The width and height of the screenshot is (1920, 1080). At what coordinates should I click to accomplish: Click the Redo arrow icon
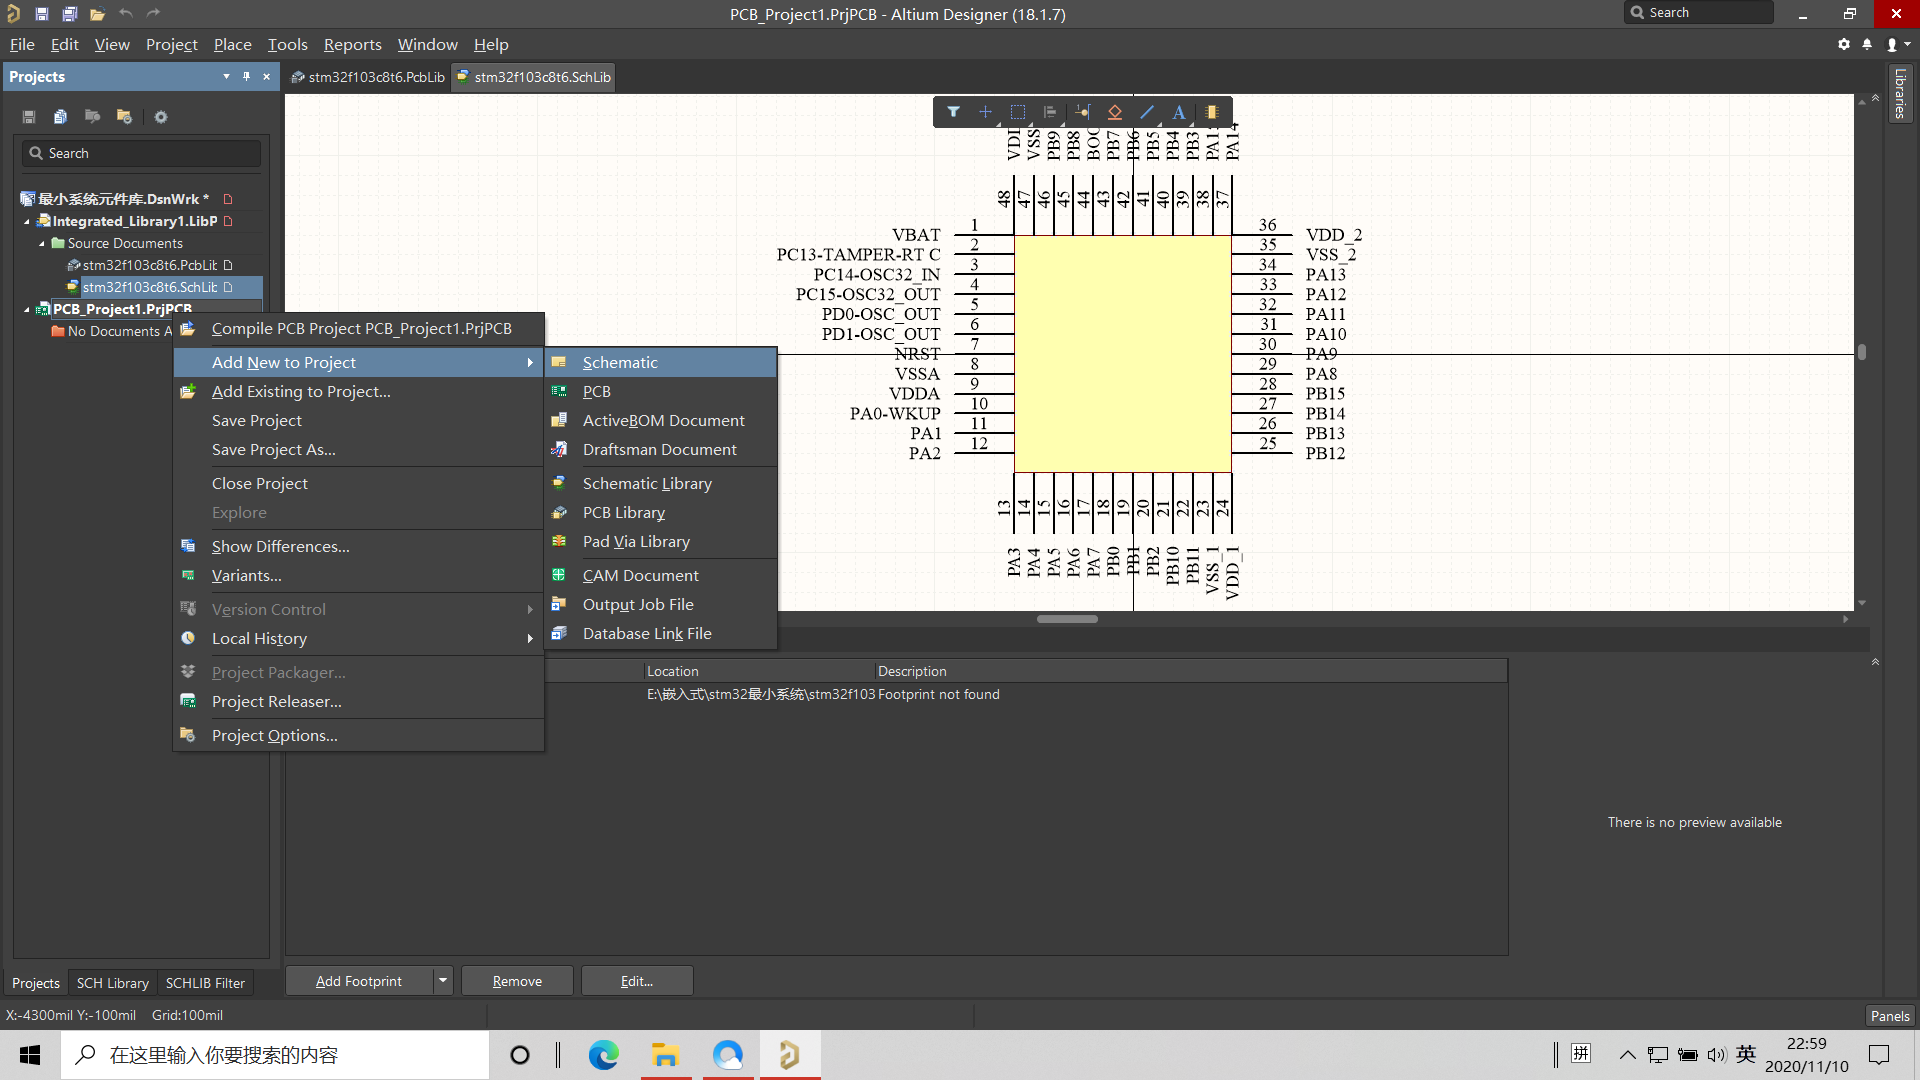pyautogui.click(x=153, y=14)
